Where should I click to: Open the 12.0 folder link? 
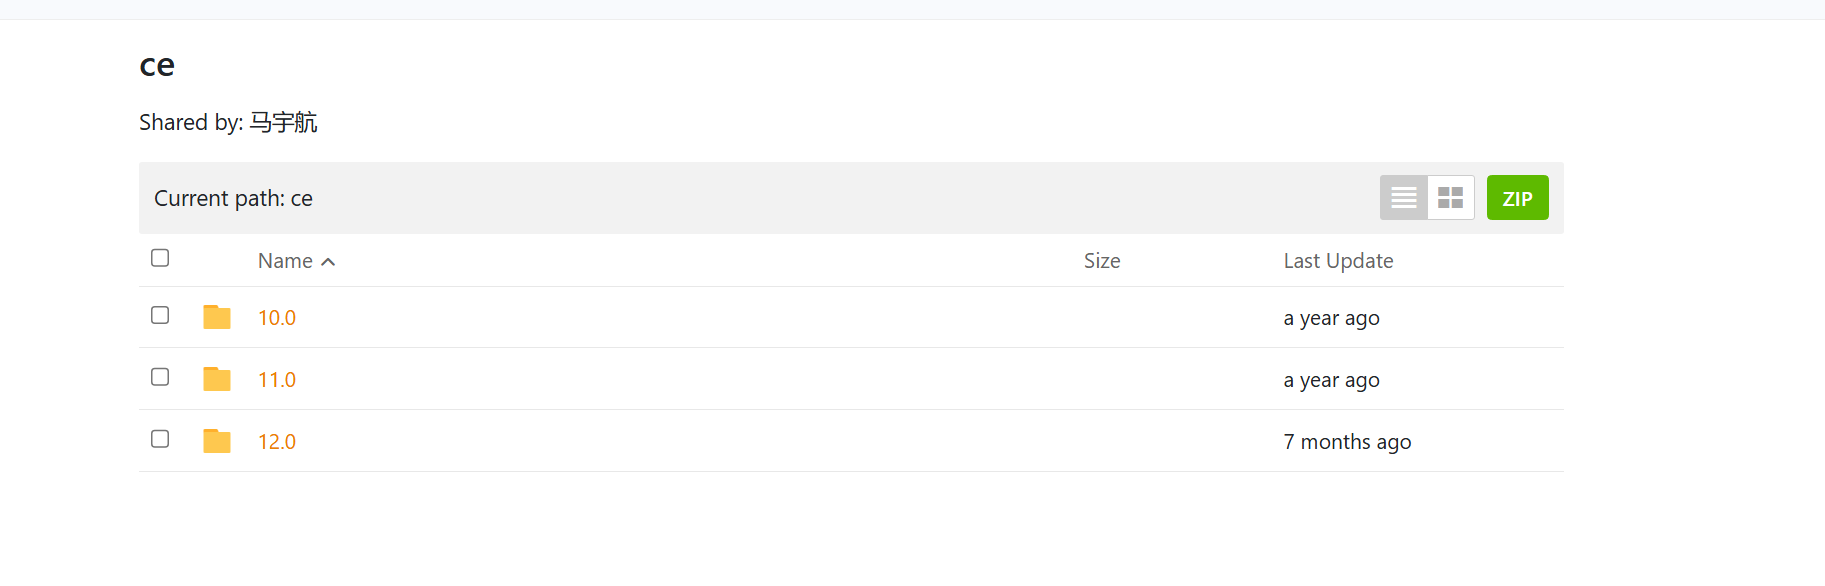[277, 442]
